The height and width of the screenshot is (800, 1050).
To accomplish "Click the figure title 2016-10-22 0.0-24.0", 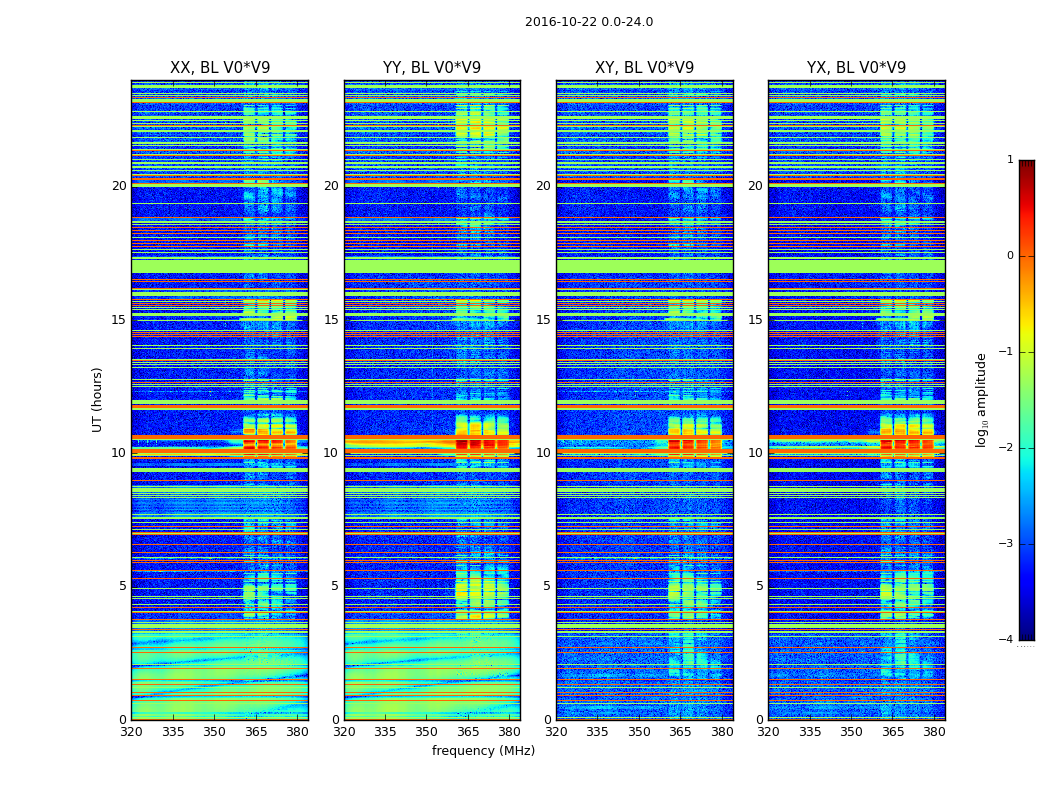I will pyautogui.click(x=589, y=22).
